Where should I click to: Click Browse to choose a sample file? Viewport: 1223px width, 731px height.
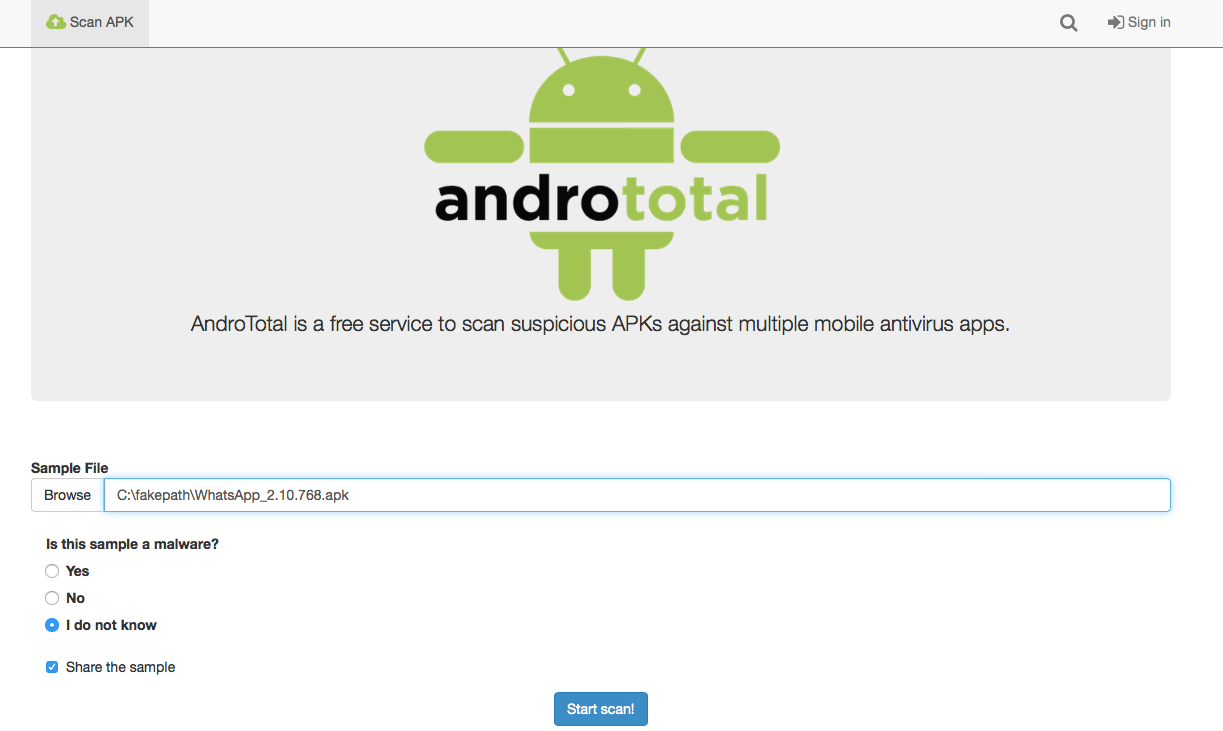coord(67,495)
